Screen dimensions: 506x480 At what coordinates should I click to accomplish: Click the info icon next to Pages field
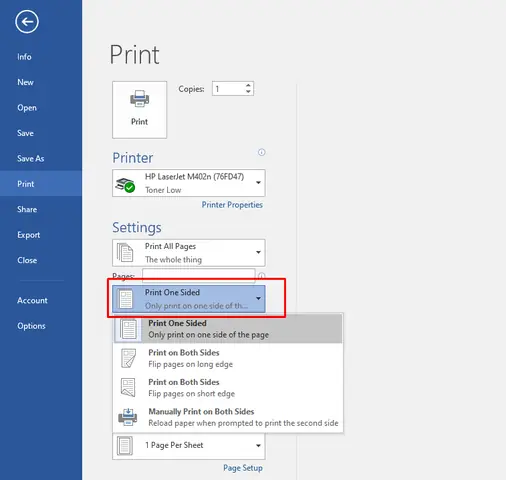point(262,276)
